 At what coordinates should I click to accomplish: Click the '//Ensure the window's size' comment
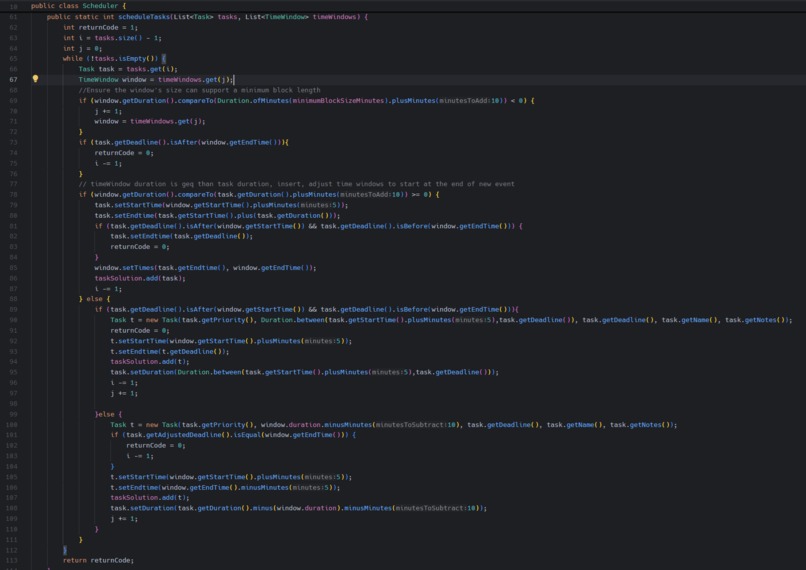[x=199, y=90]
